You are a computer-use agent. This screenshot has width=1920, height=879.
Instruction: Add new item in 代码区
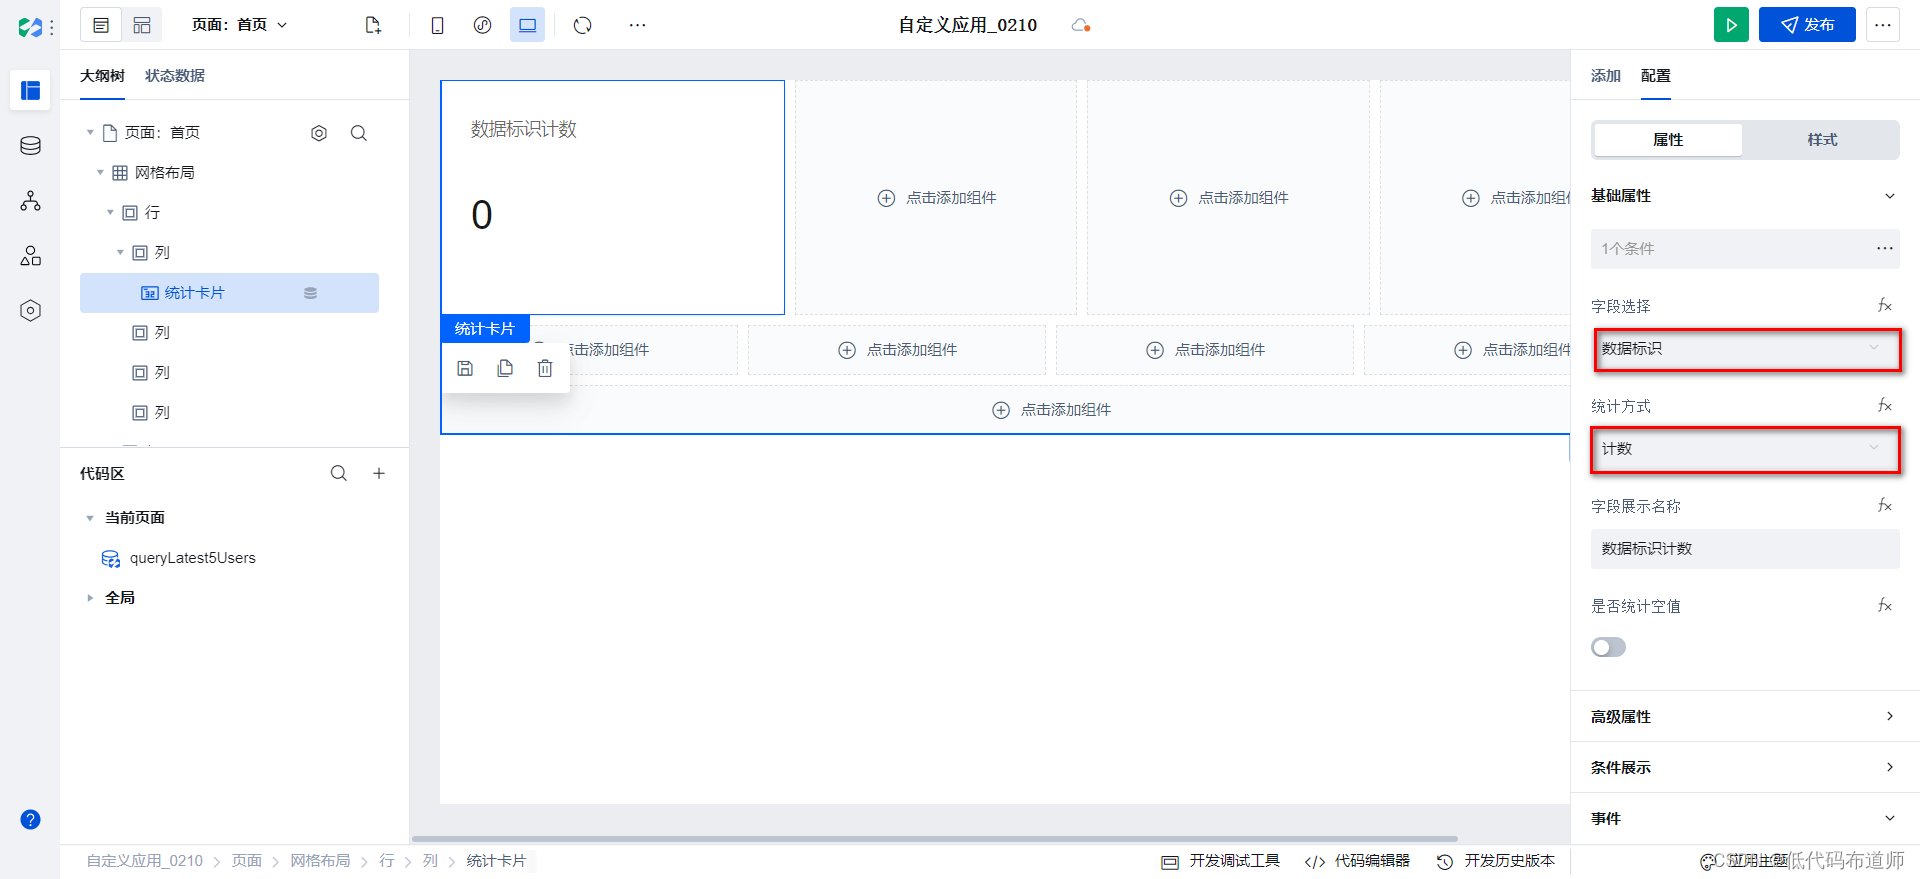[379, 473]
